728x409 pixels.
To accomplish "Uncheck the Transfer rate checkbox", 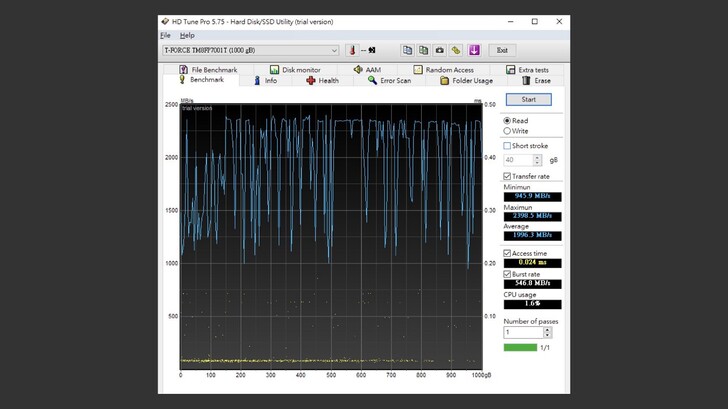I will [508, 176].
